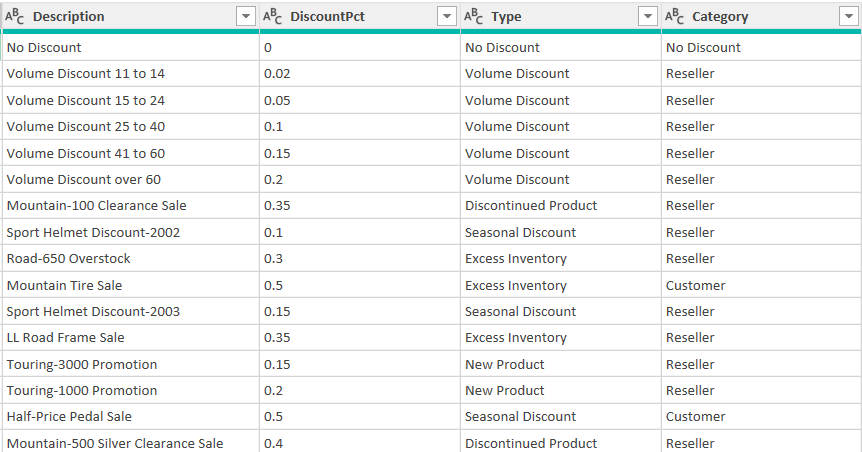Select the Touring-3000 Promotion cell
Viewport: 862px width, 452px height.
82,364
